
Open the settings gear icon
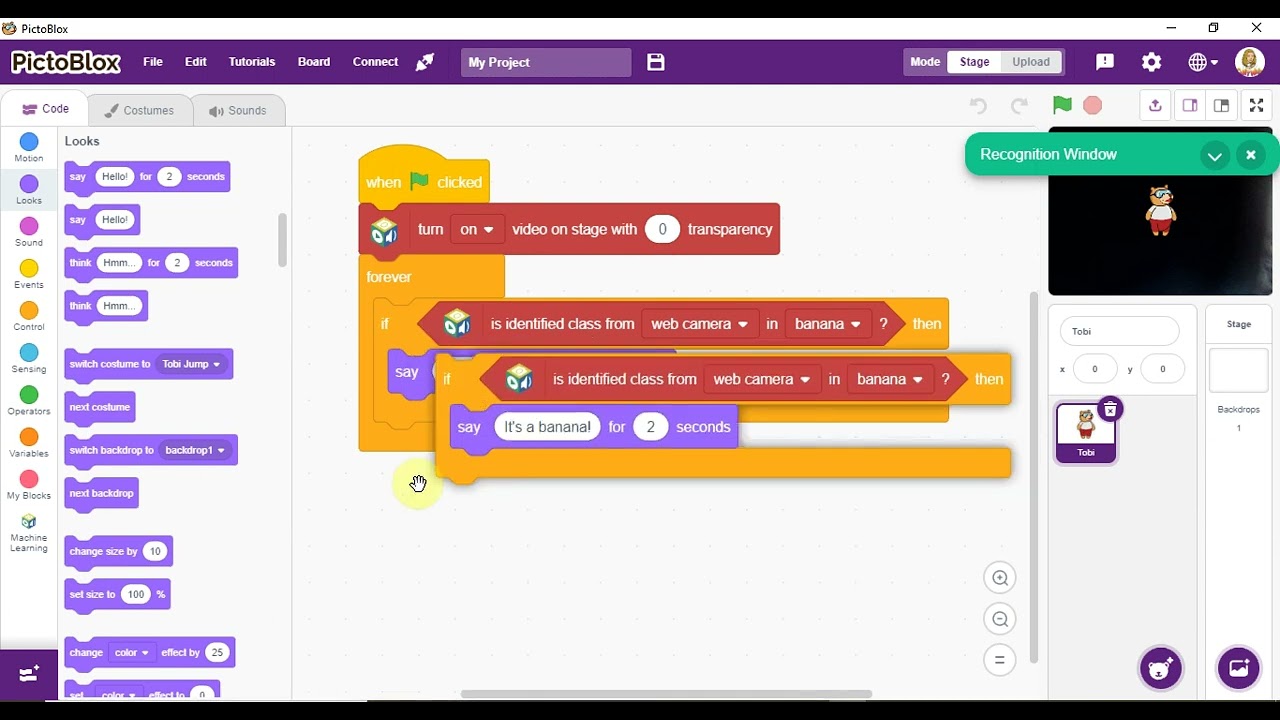point(1152,62)
